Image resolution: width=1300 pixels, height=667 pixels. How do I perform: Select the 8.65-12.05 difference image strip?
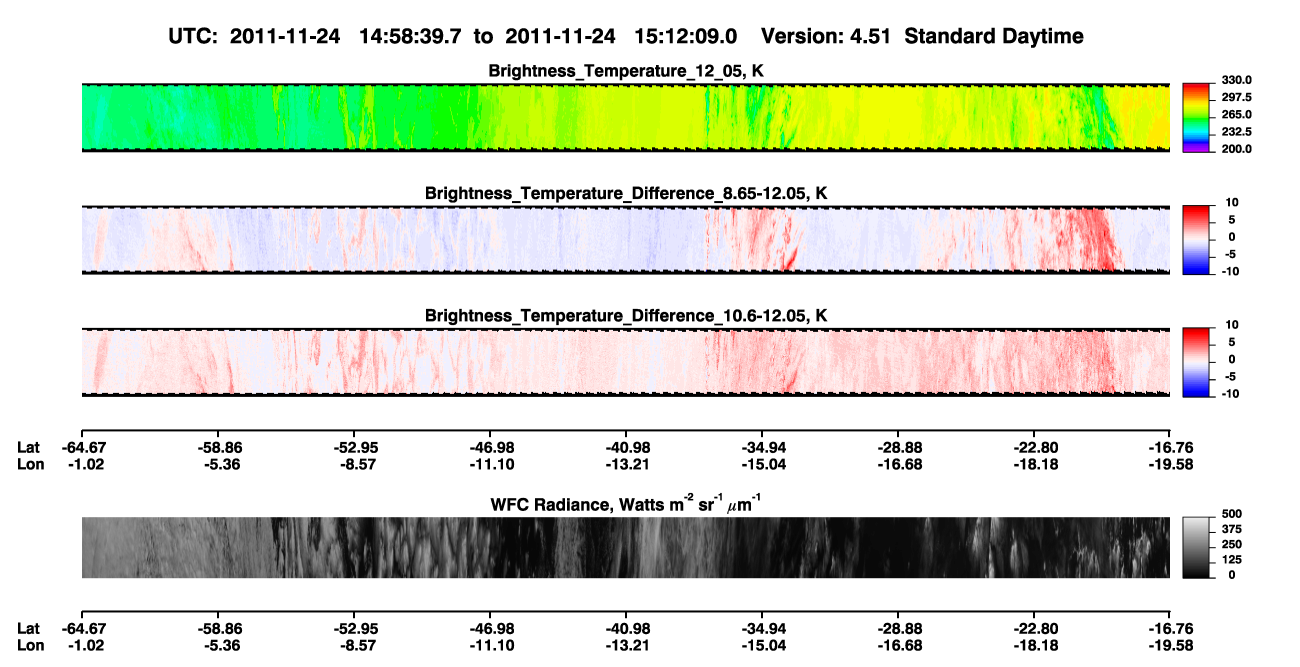coord(625,239)
